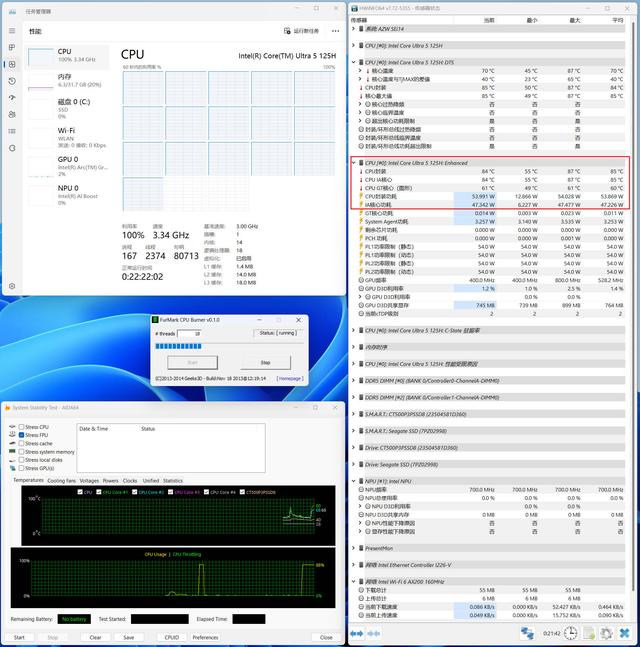Click HWiNFO shrink columns grey arrows icon
Screen dimensions: 640x647
pos(374,633)
